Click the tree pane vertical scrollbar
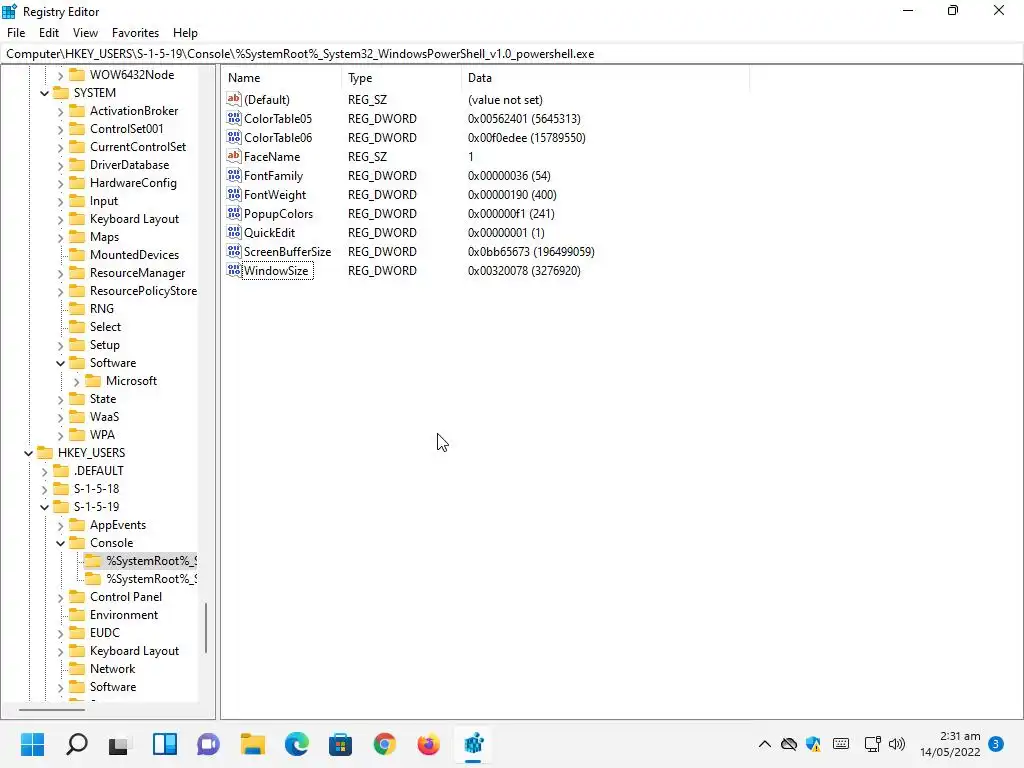The width and height of the screenshot is (1024, 768). coord(206,627)
